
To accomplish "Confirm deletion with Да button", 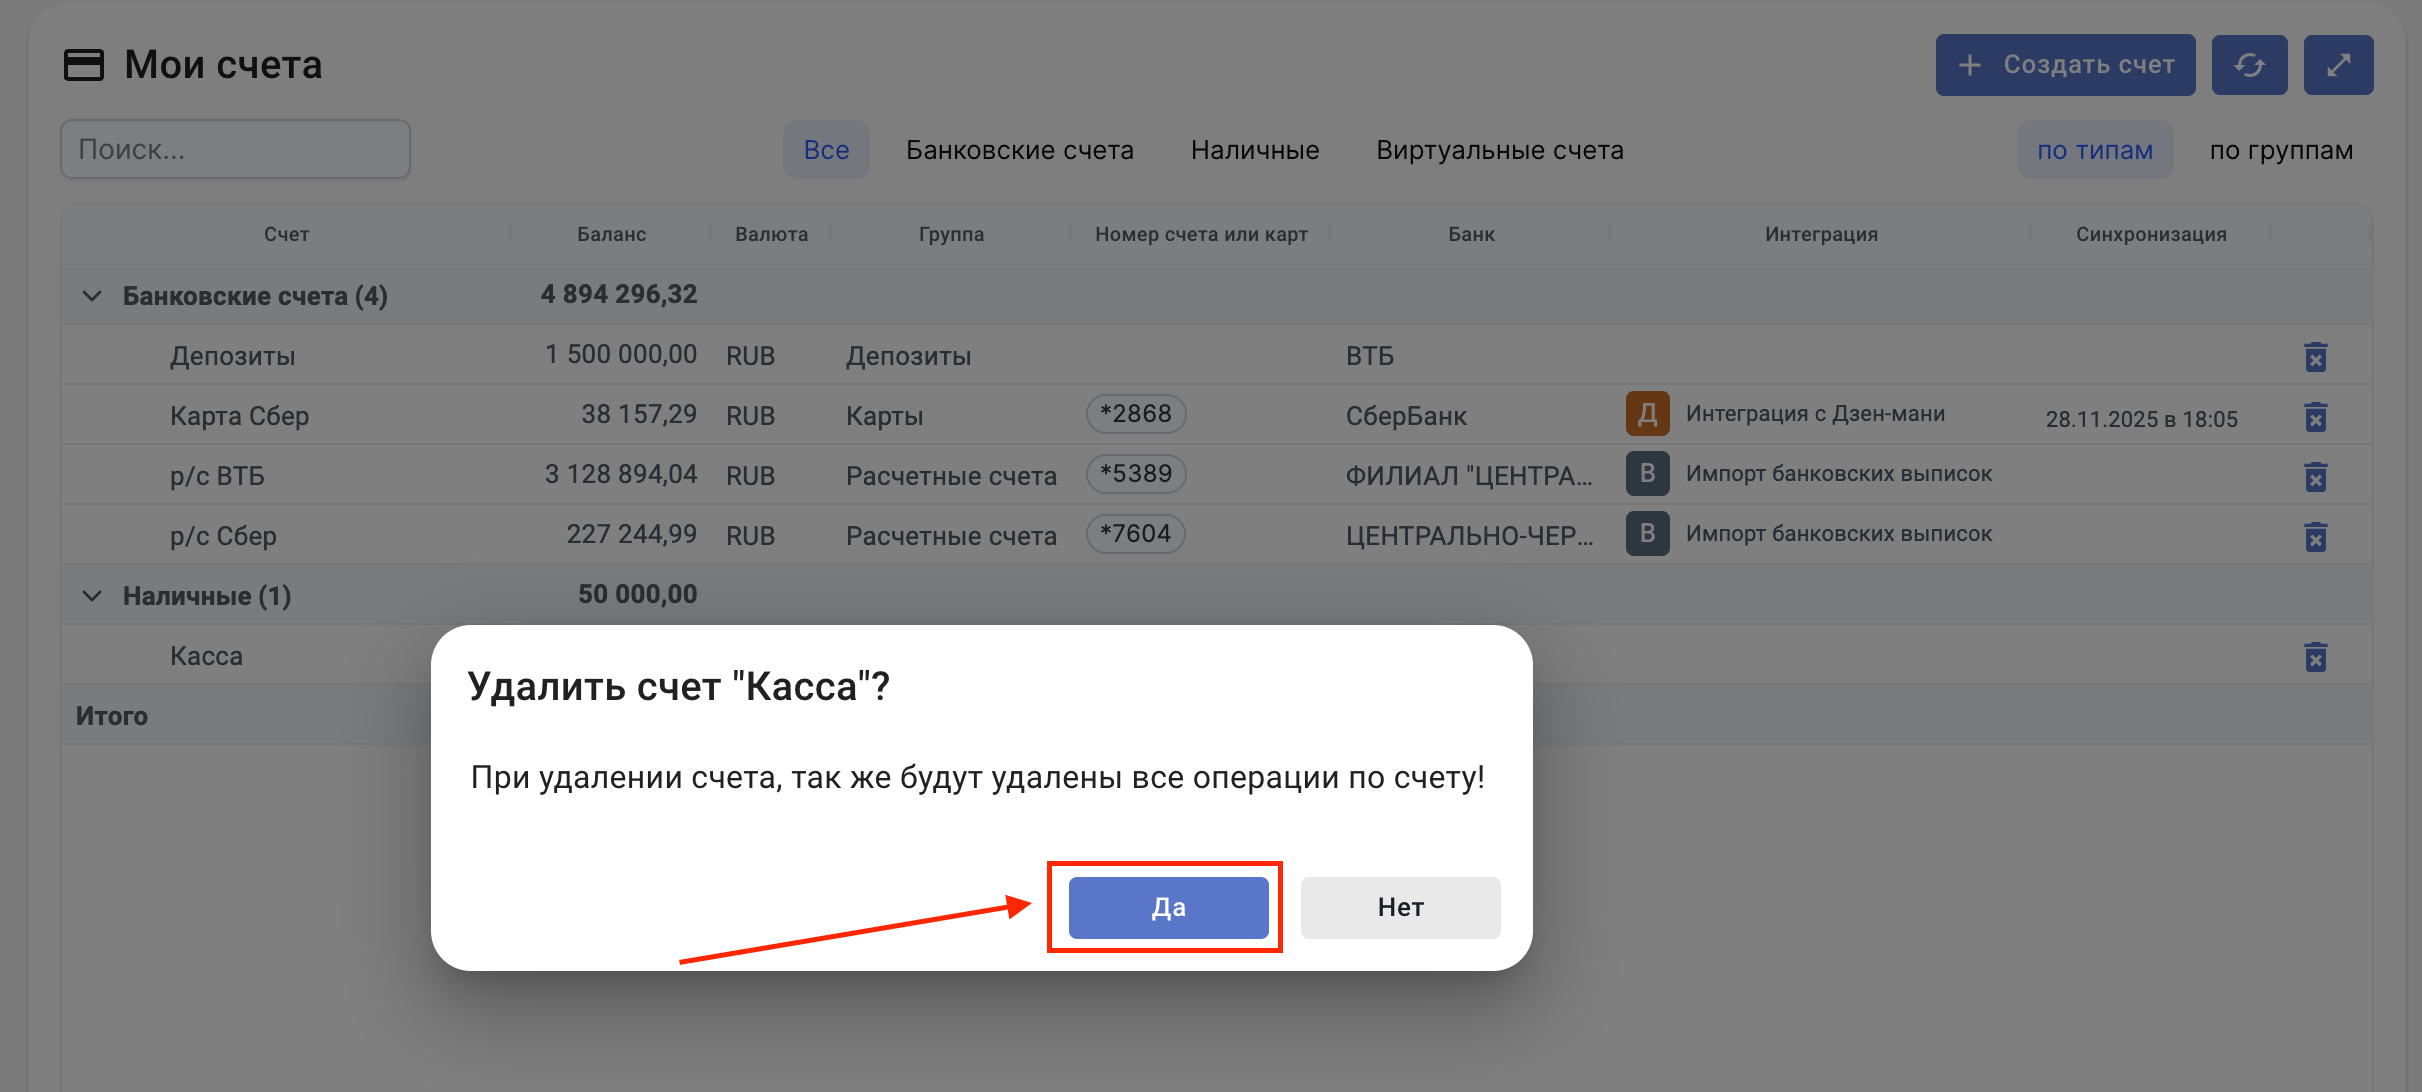I will tap(1168, 907).
